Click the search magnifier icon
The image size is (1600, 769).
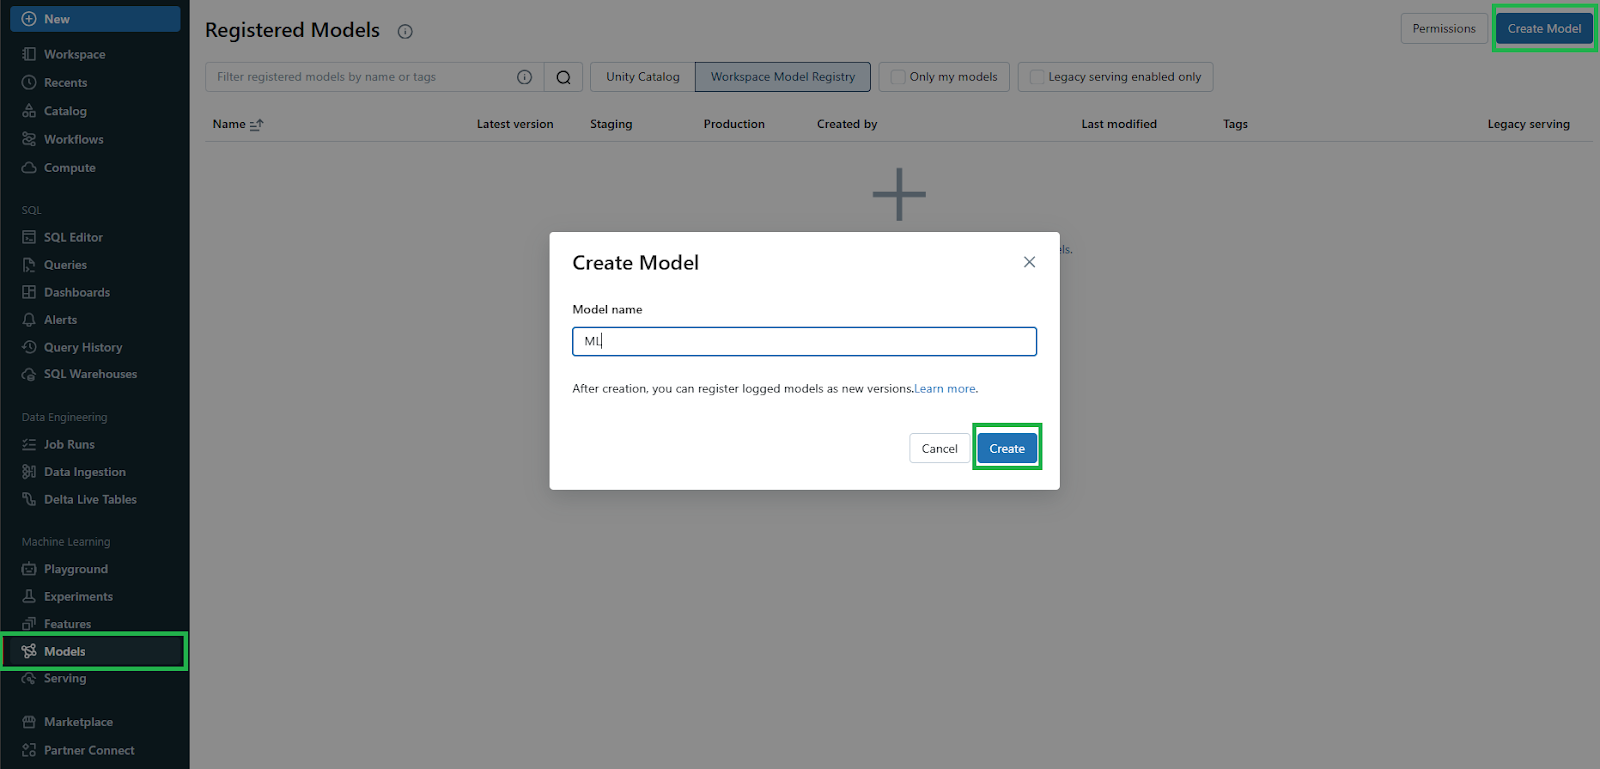click(564, 77)
